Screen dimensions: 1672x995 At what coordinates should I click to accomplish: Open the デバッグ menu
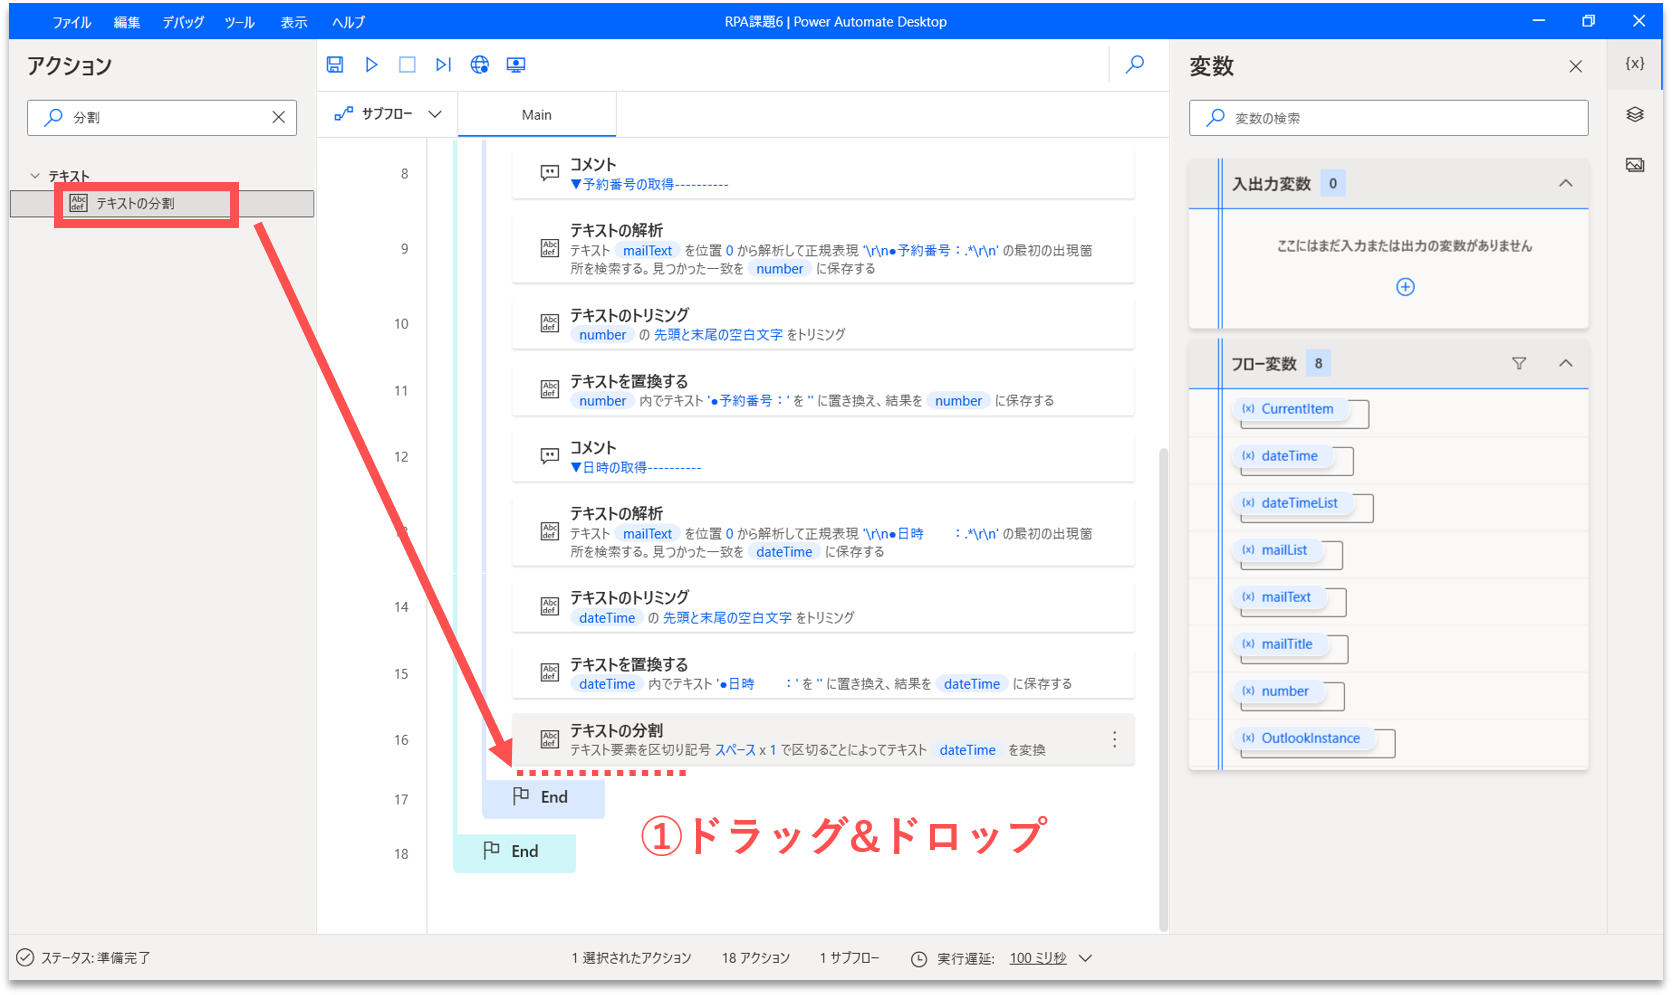[x=183, y=22]
